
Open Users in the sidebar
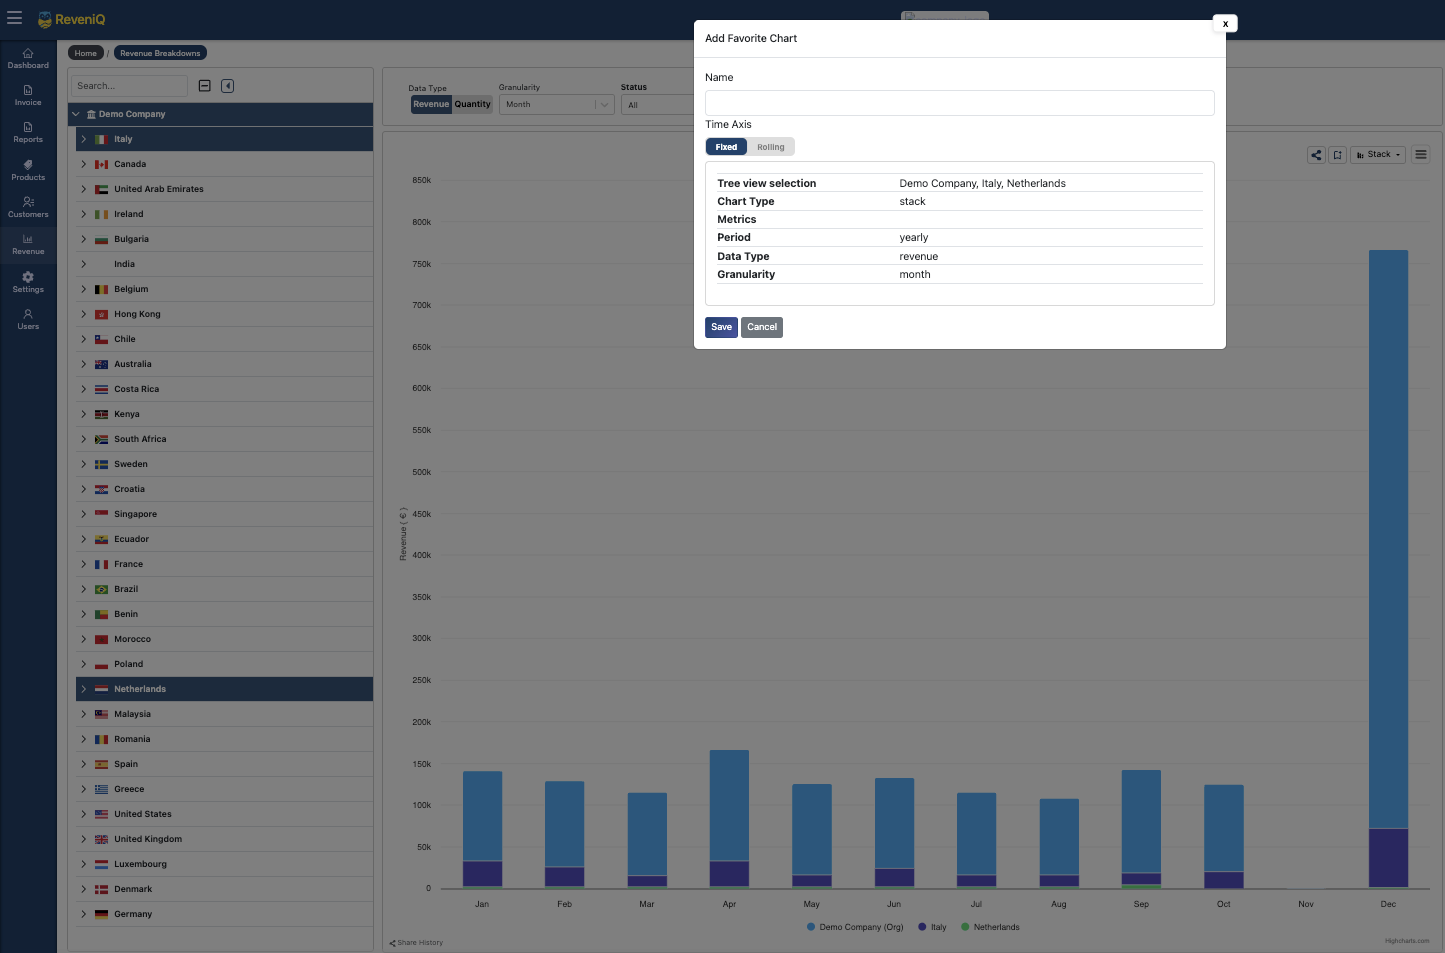click(x=28, y=319)
